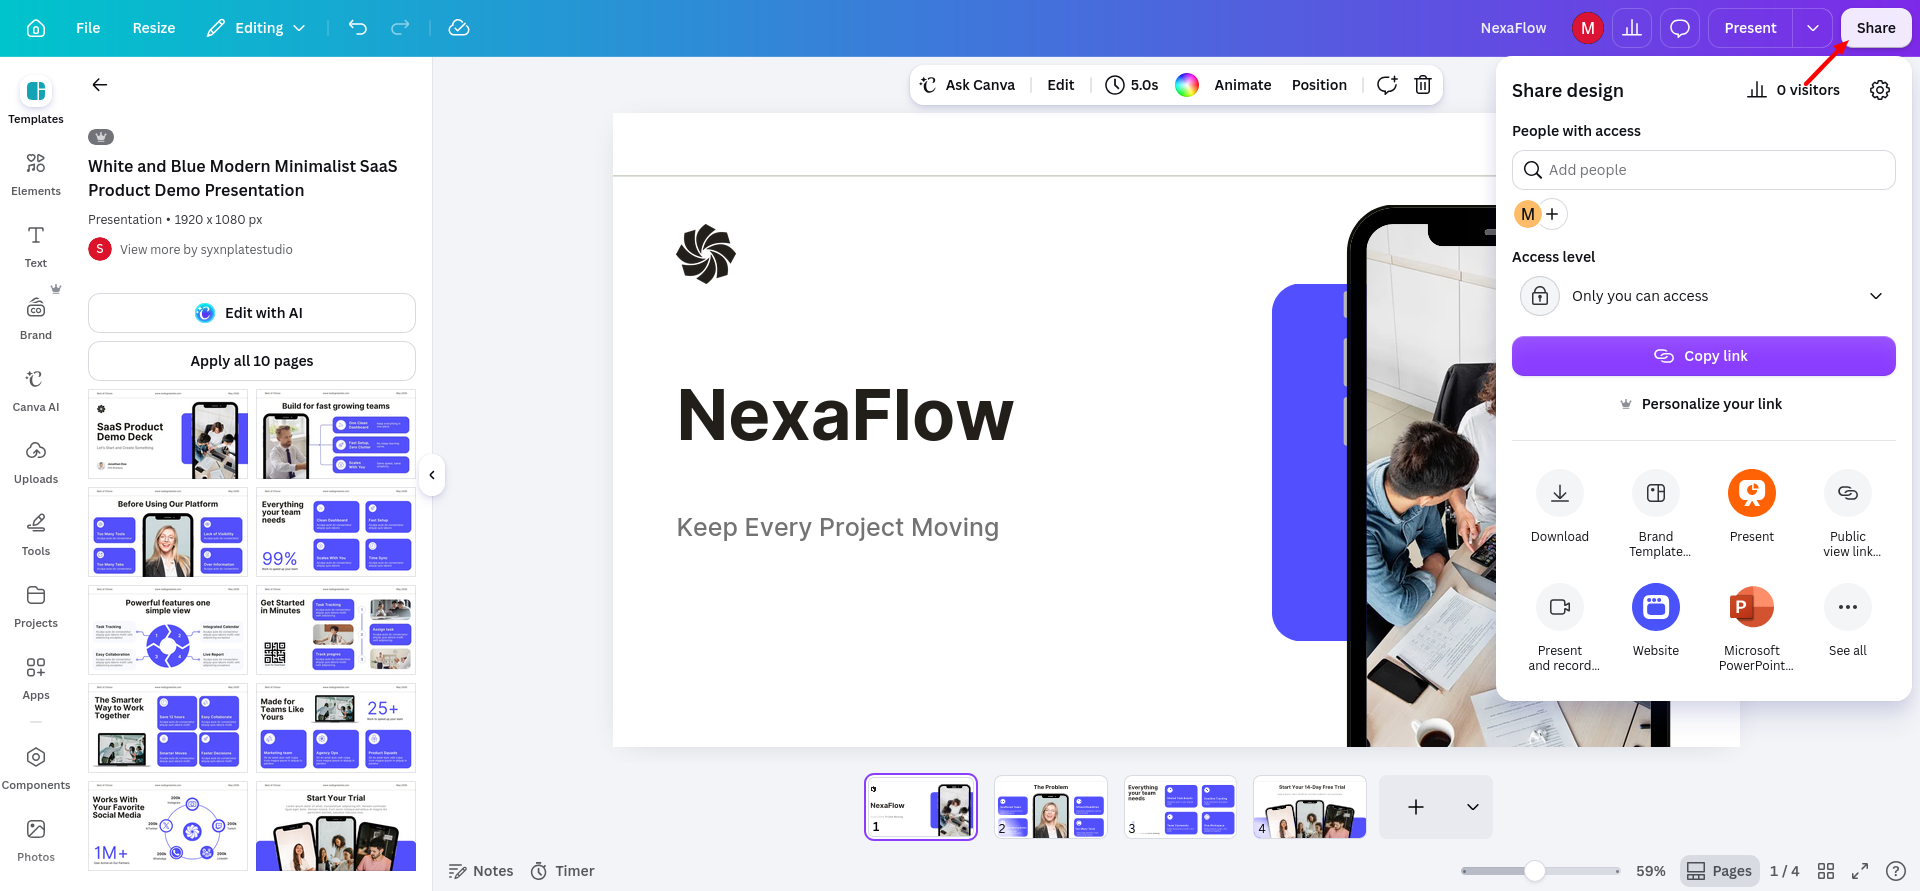Open Projects in the sidebar
The height and width of the screenshot is (891, 1920).
point(36,606)
